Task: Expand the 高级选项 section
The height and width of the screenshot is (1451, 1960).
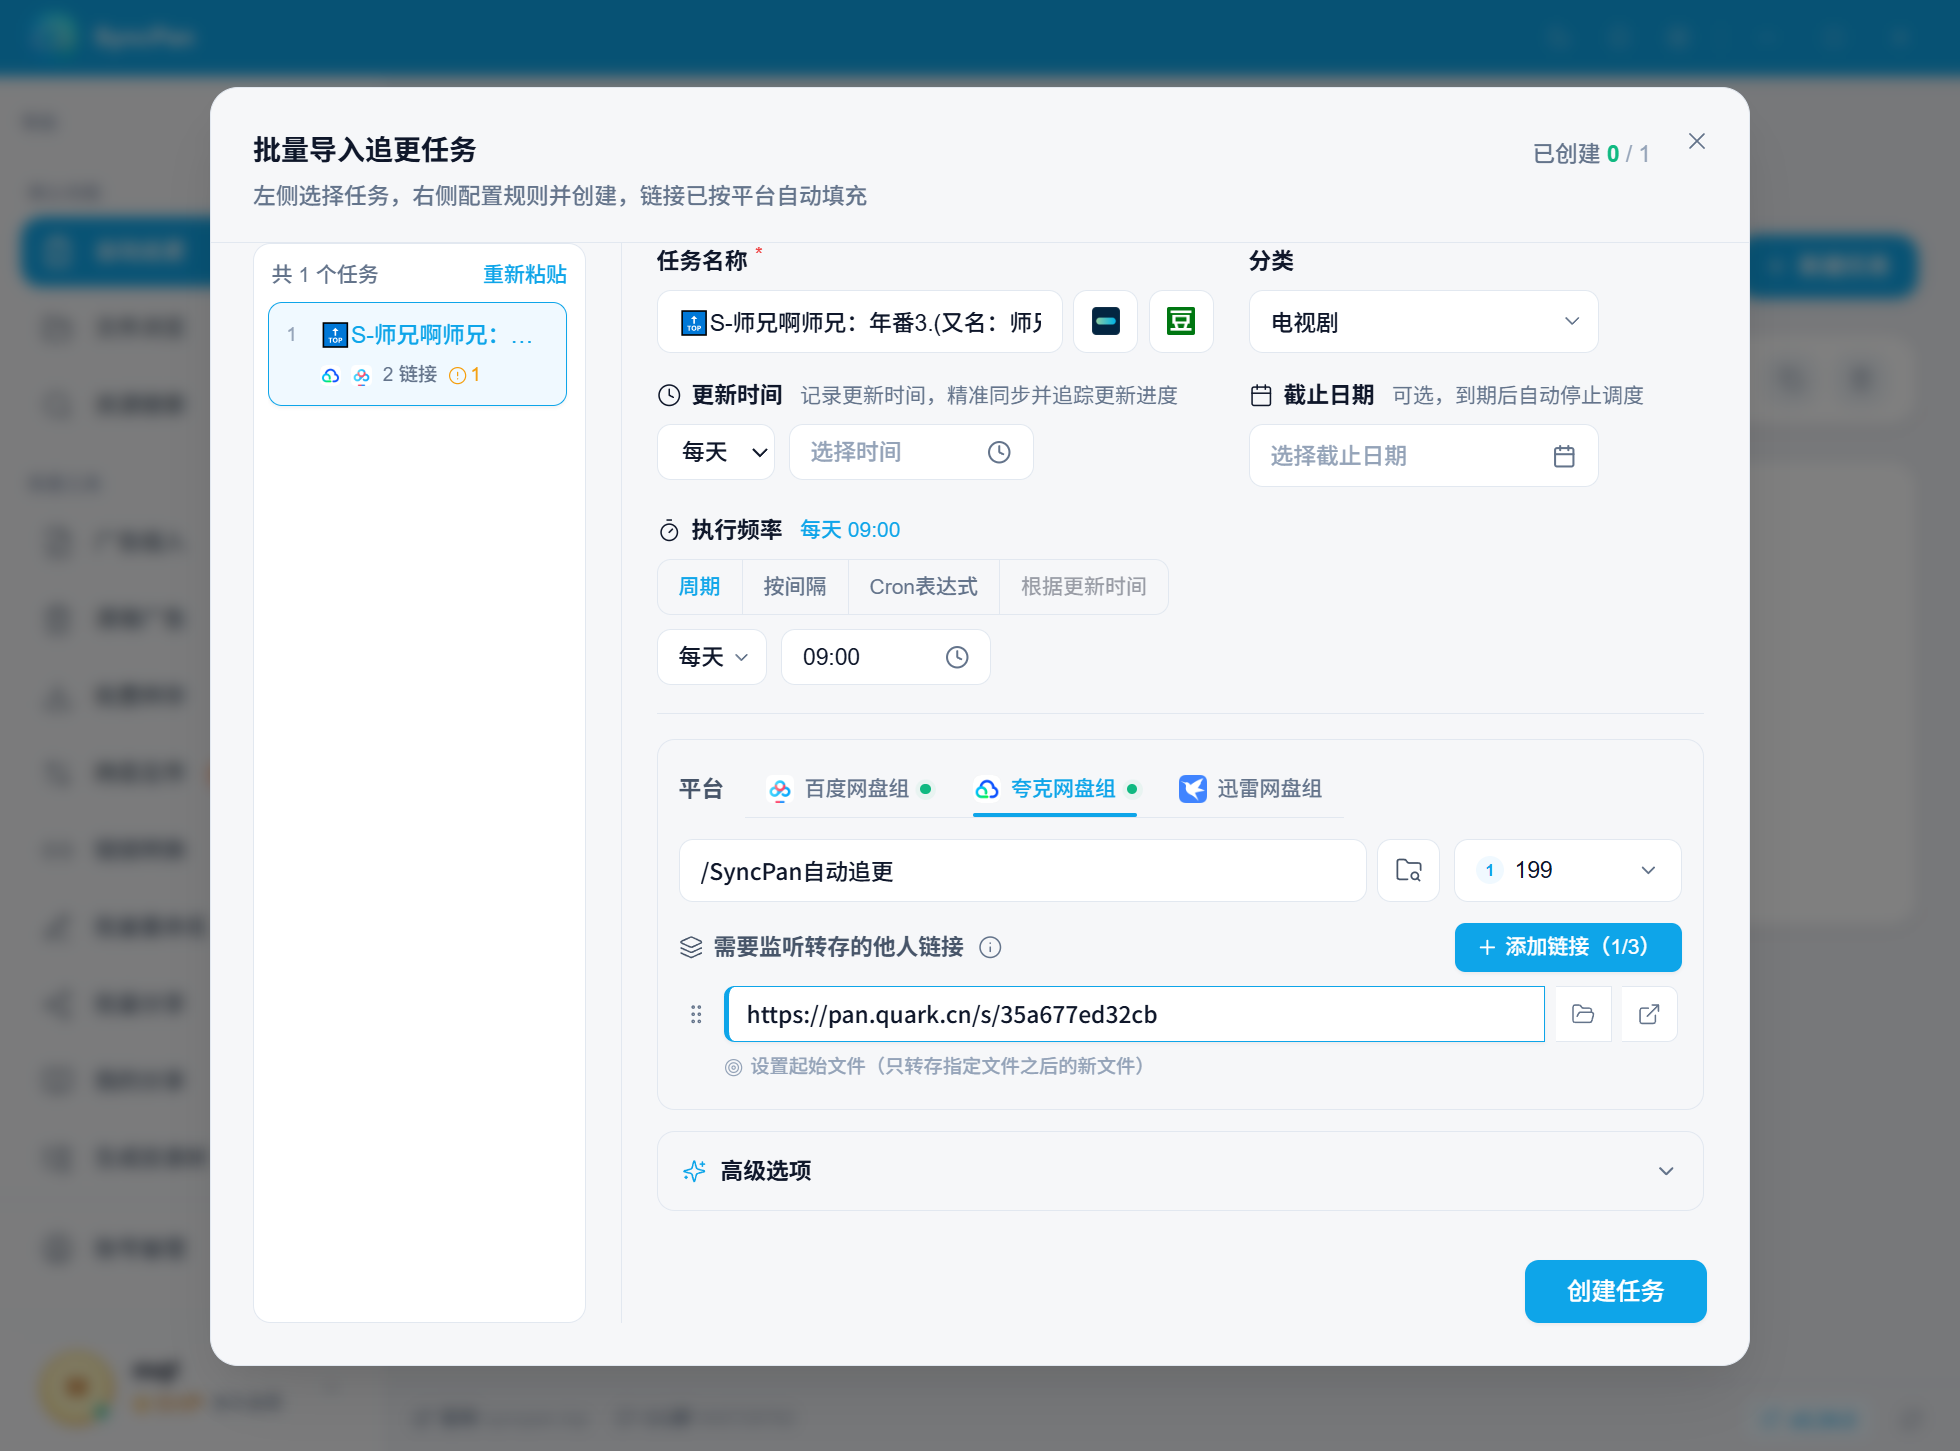Action: coord(1180,1171)
